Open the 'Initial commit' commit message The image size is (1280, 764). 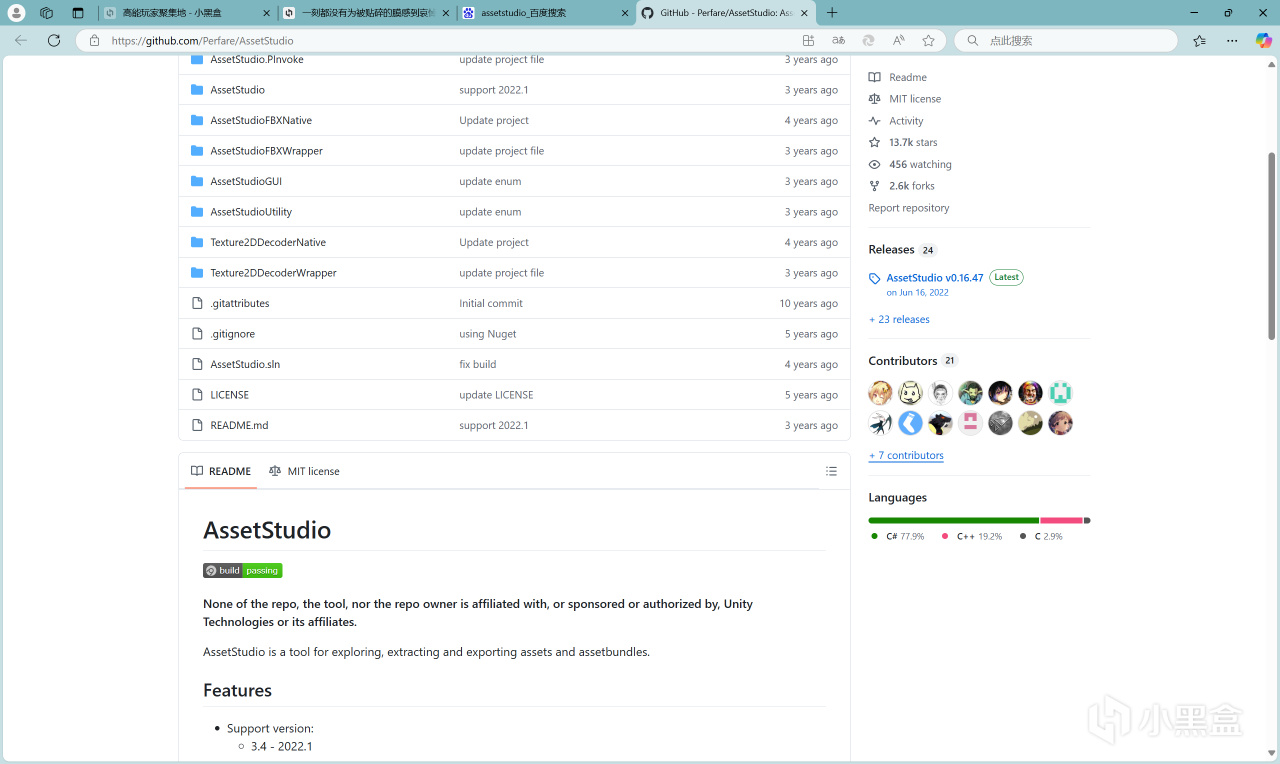491,303
